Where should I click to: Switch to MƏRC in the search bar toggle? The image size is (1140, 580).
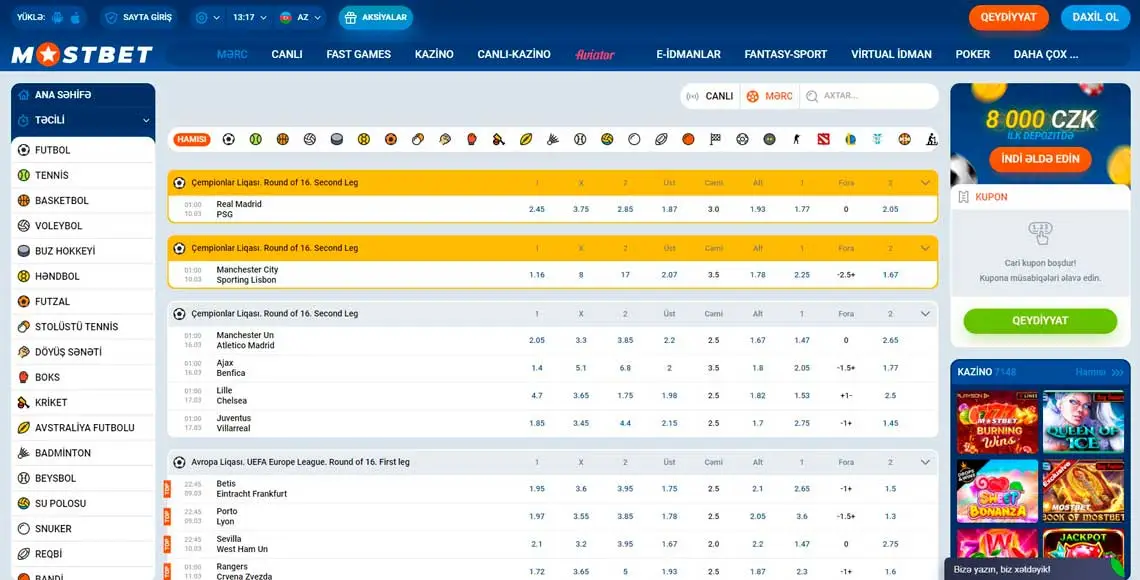coord(769,96)
